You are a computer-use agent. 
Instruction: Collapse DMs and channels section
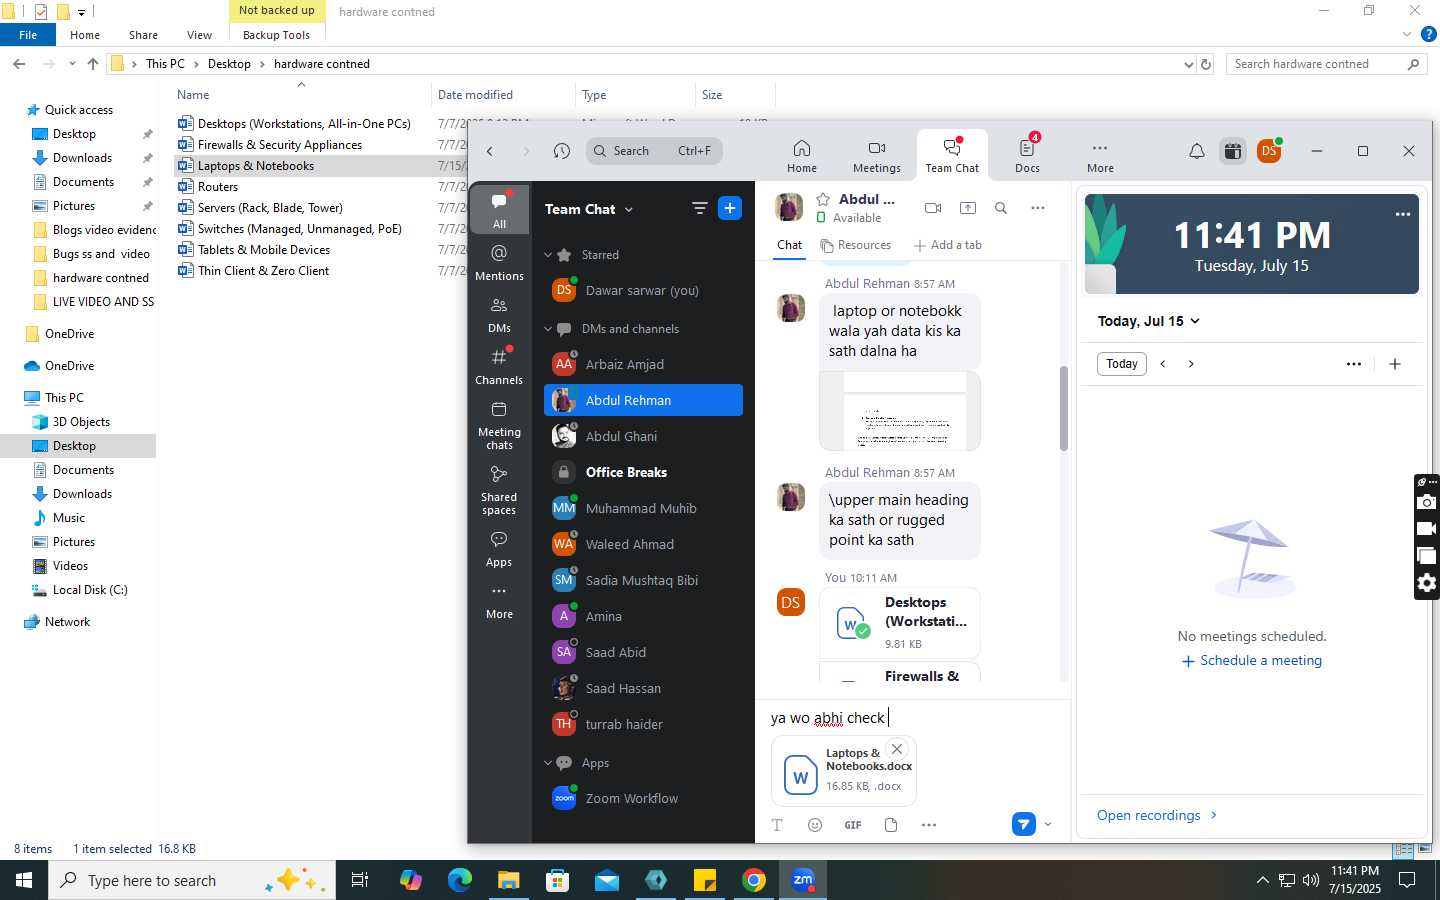click(548, 329)
